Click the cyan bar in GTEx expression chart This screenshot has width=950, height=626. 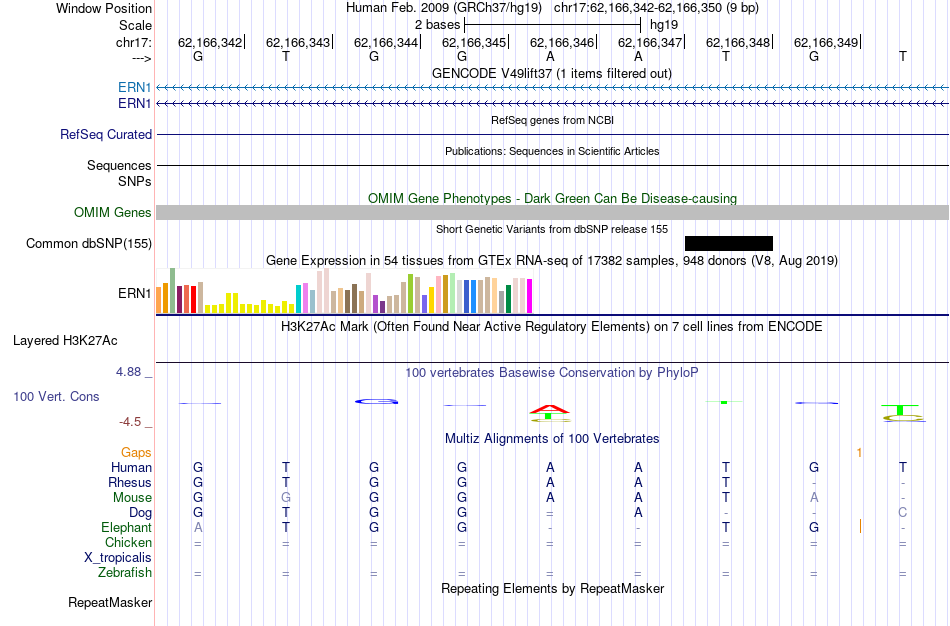click(298, 299)
